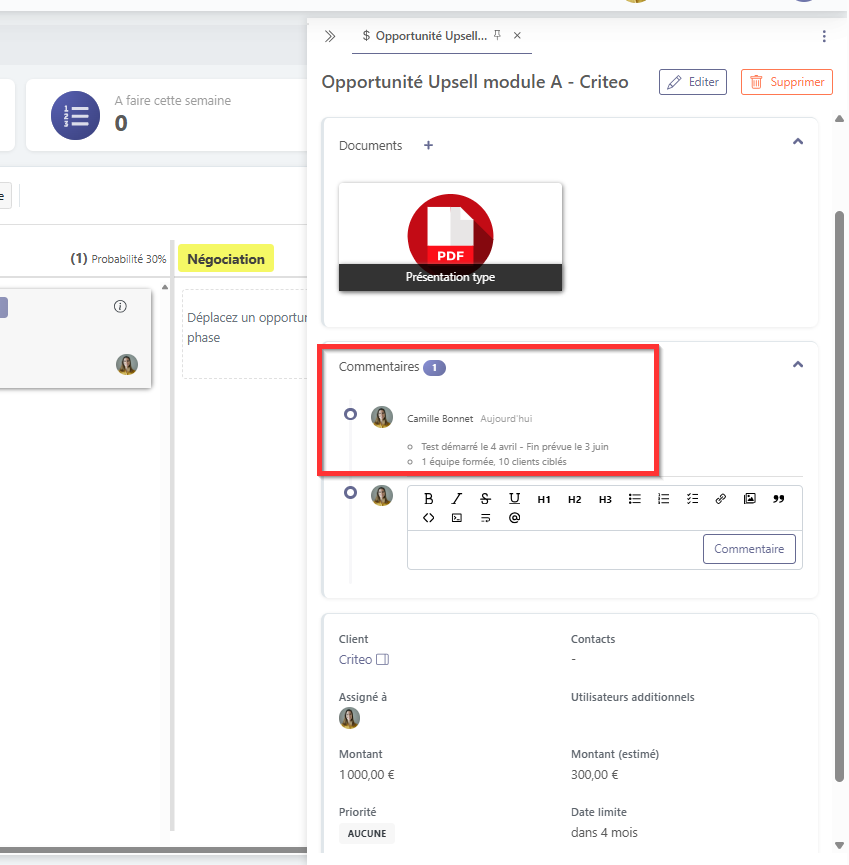Insert an image in comment editor
The image size is (849, 865).
[750, 499]
